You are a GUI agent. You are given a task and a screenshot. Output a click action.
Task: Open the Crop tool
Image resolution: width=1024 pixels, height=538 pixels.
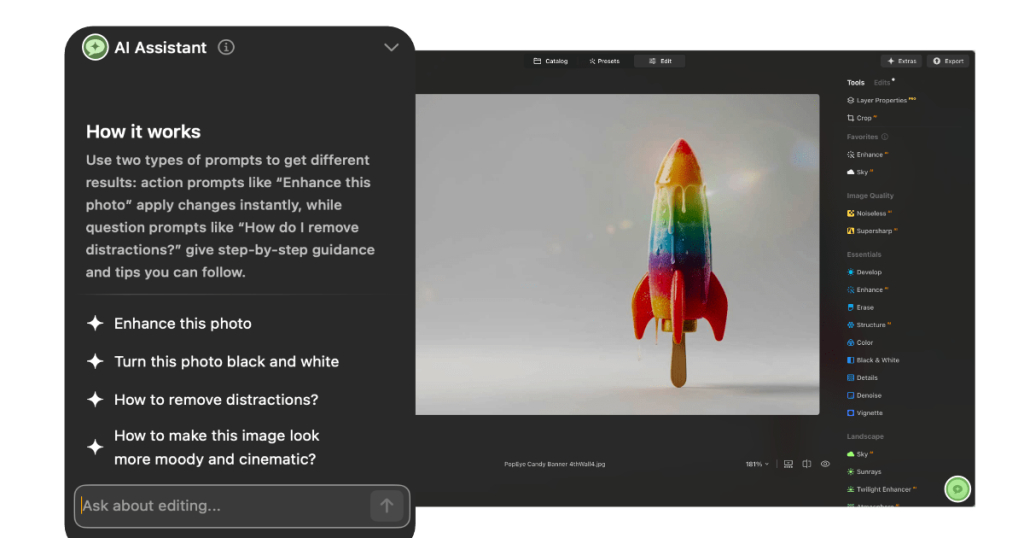pyautogui.click(x=861, y=118)
